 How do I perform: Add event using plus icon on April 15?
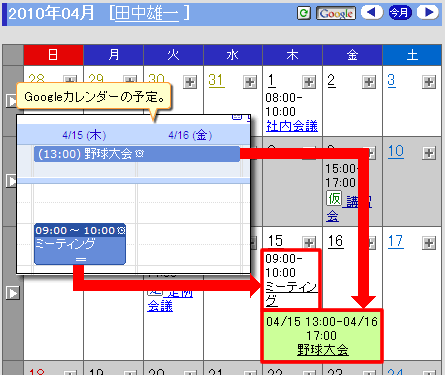309,243
